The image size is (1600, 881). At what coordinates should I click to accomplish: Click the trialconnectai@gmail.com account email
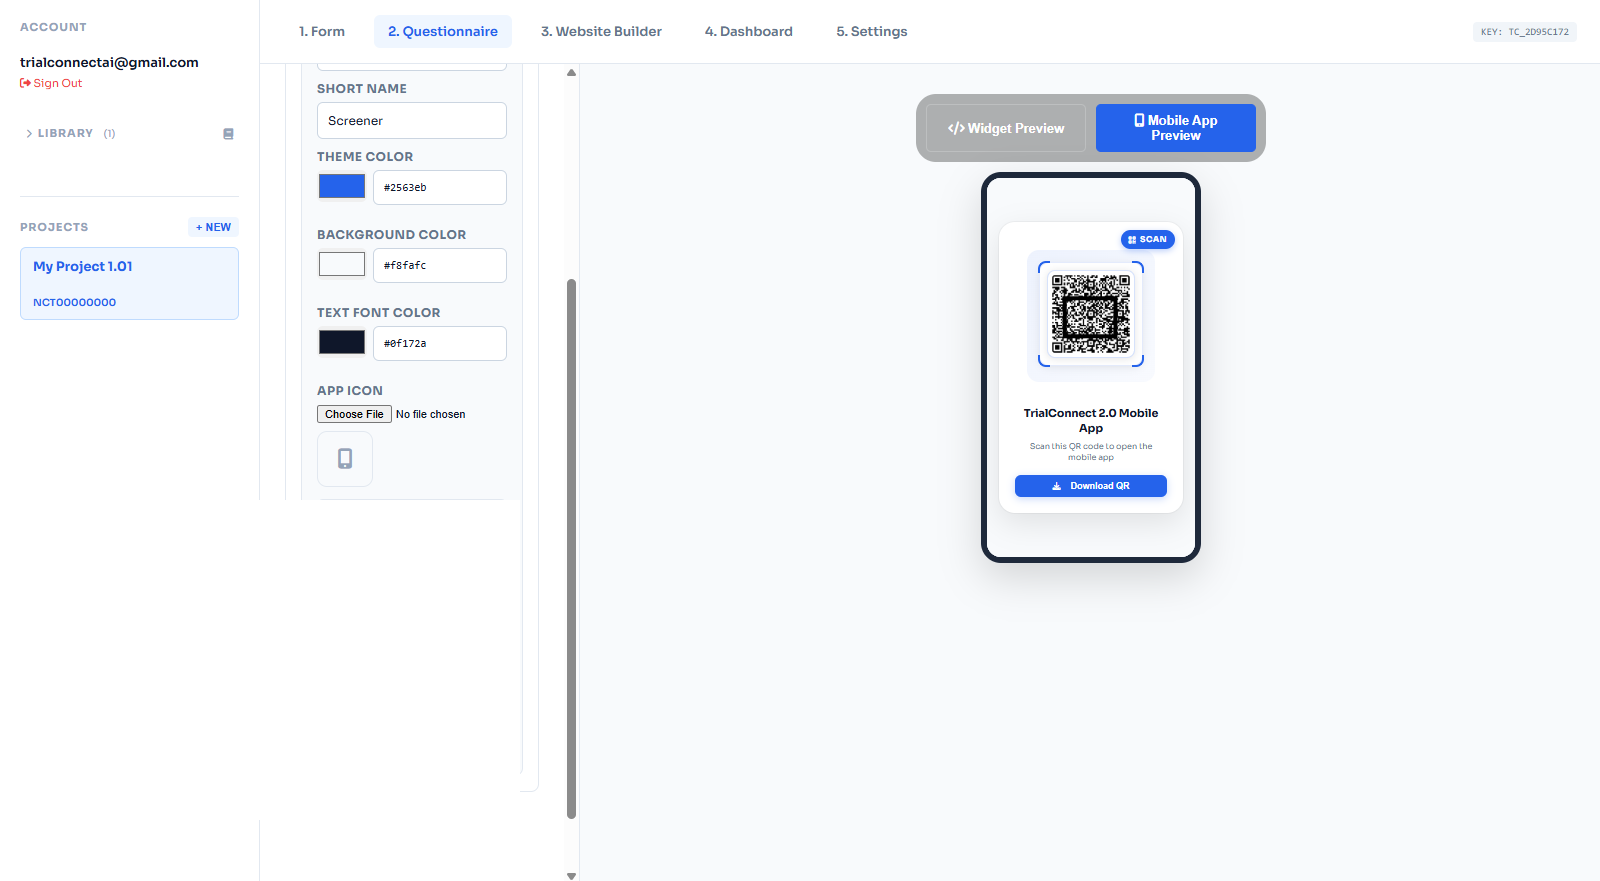(109, 62)
